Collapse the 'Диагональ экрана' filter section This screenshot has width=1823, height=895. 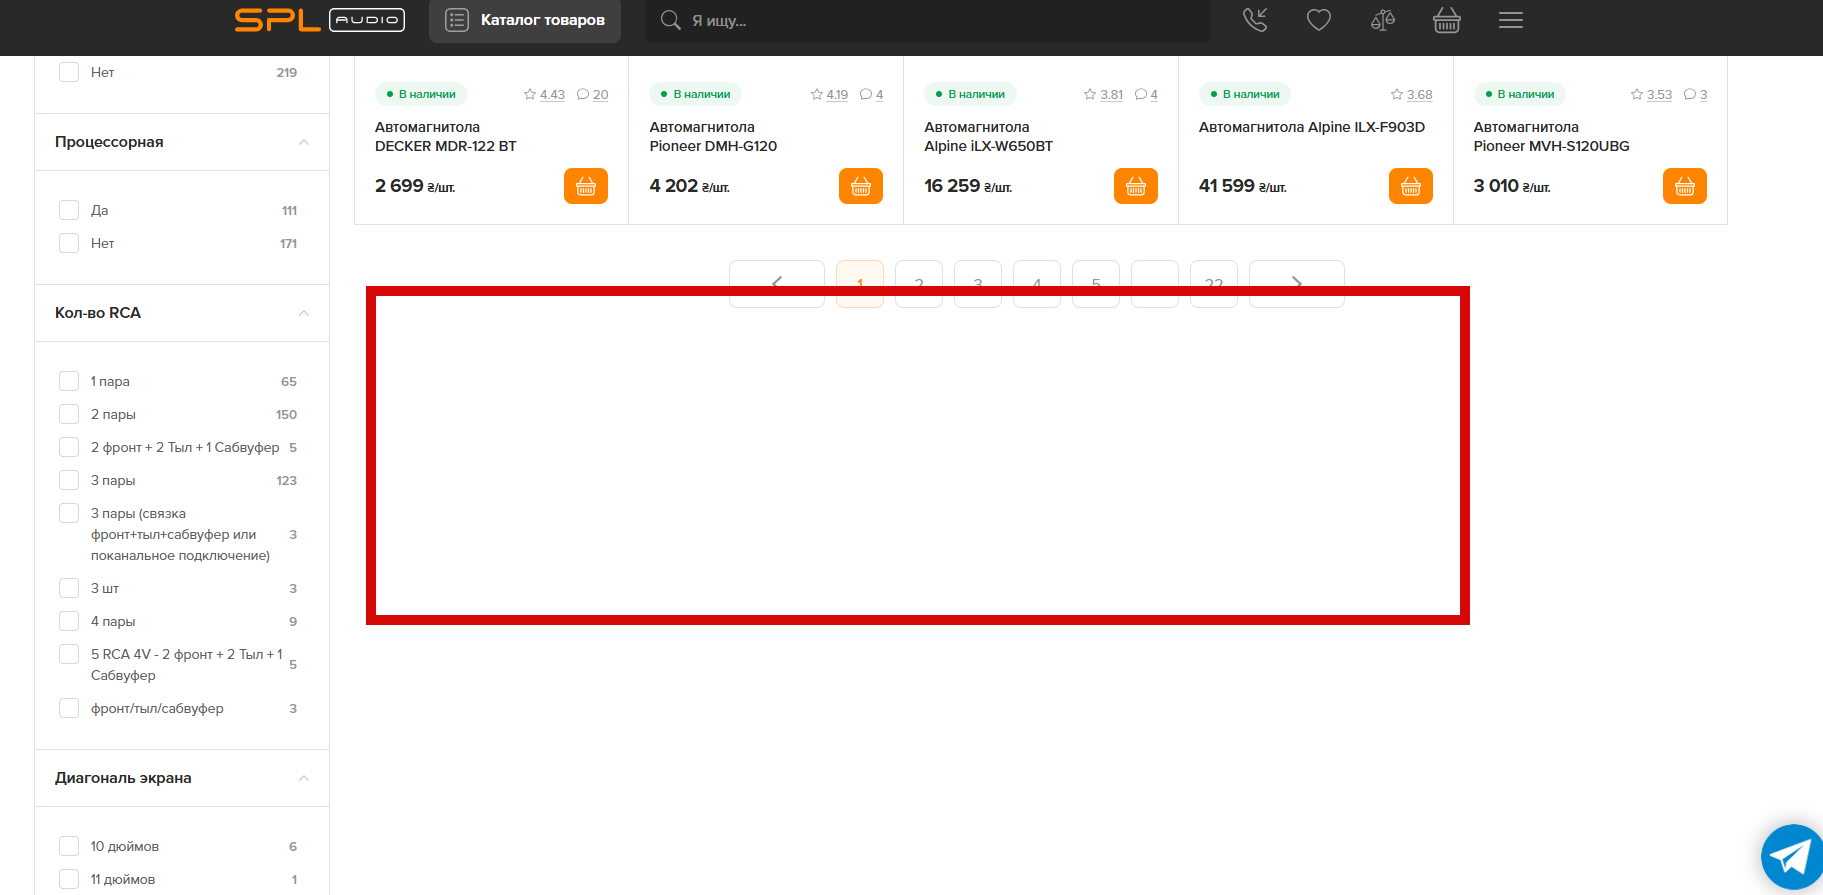pos(304,778)
